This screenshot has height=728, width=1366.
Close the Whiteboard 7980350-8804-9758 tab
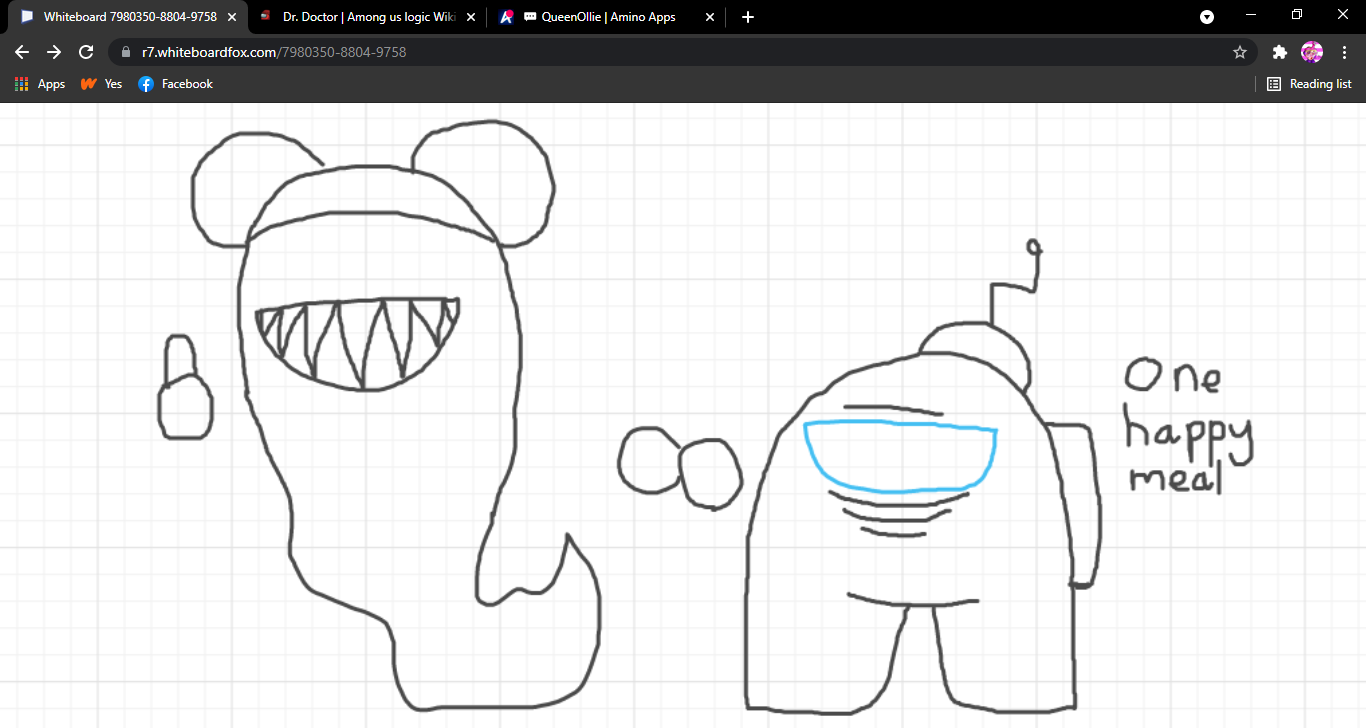tap(232, 17)
